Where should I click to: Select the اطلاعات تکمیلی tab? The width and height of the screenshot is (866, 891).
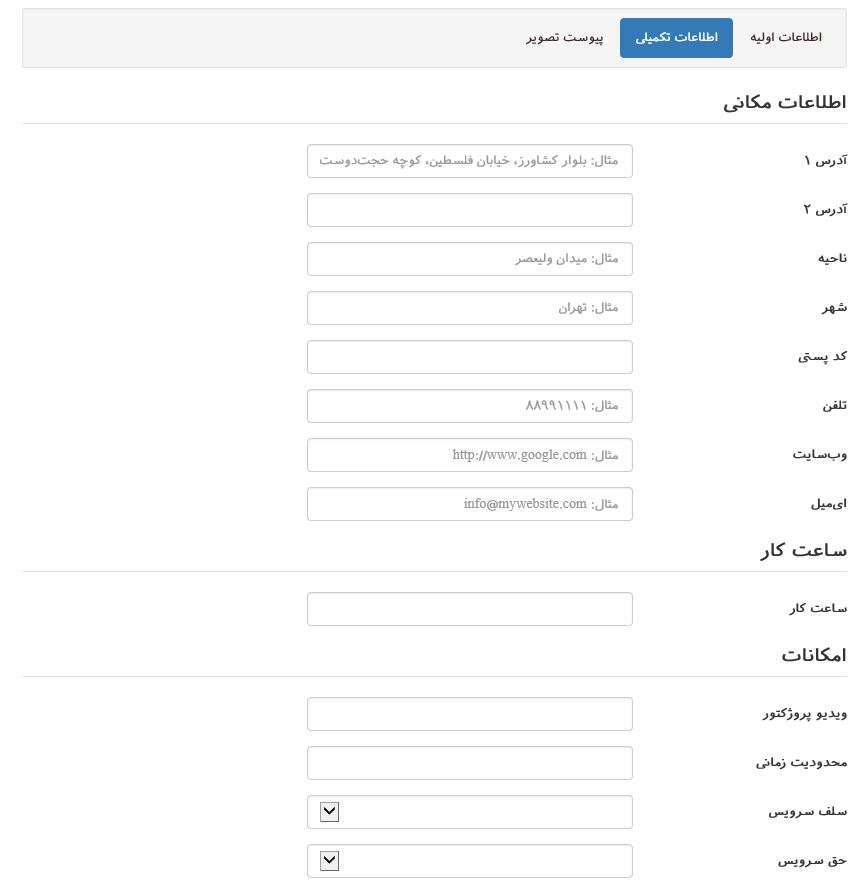tap(676, 38)
